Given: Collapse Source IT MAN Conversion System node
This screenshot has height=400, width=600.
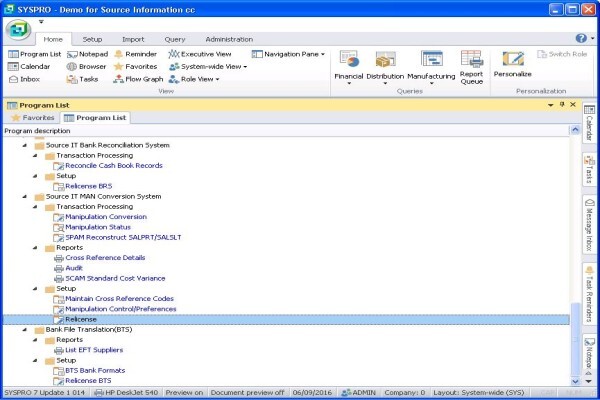Looking at the screenshot, I should pyautogui.click(x=25, y=196).
